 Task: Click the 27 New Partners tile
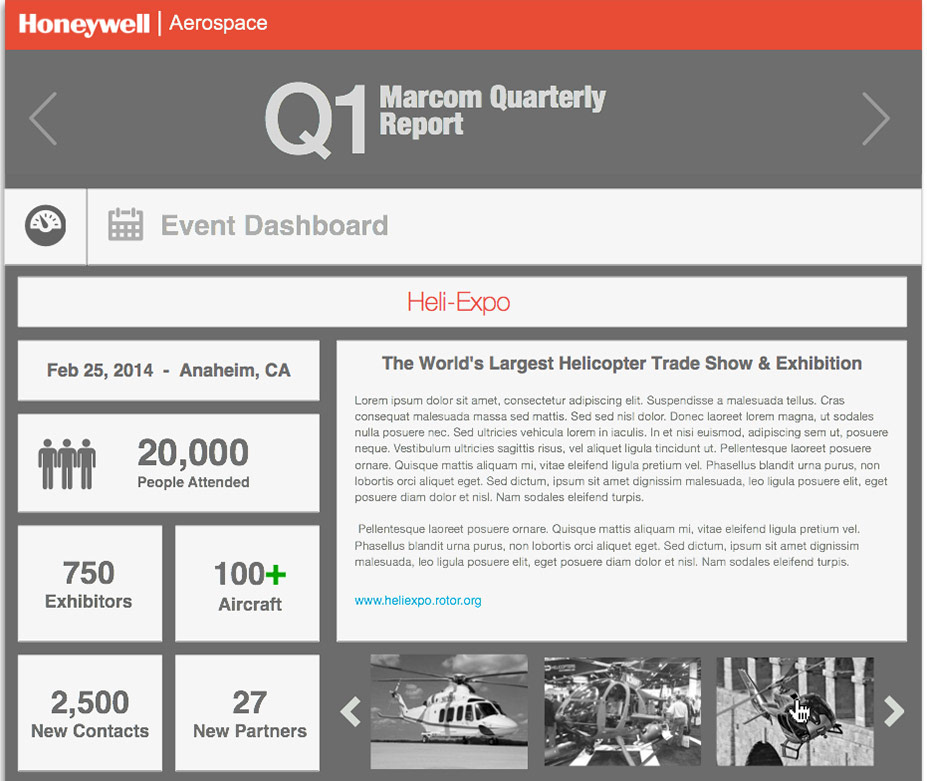click(247, 713)
